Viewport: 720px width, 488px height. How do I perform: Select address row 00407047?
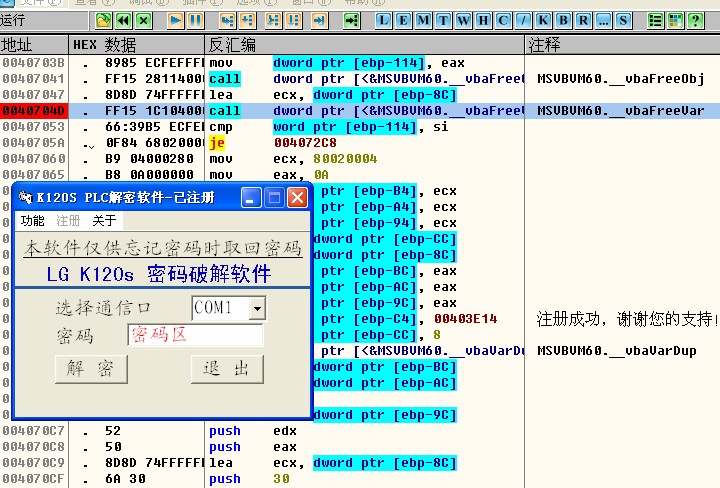click(34, 95)
